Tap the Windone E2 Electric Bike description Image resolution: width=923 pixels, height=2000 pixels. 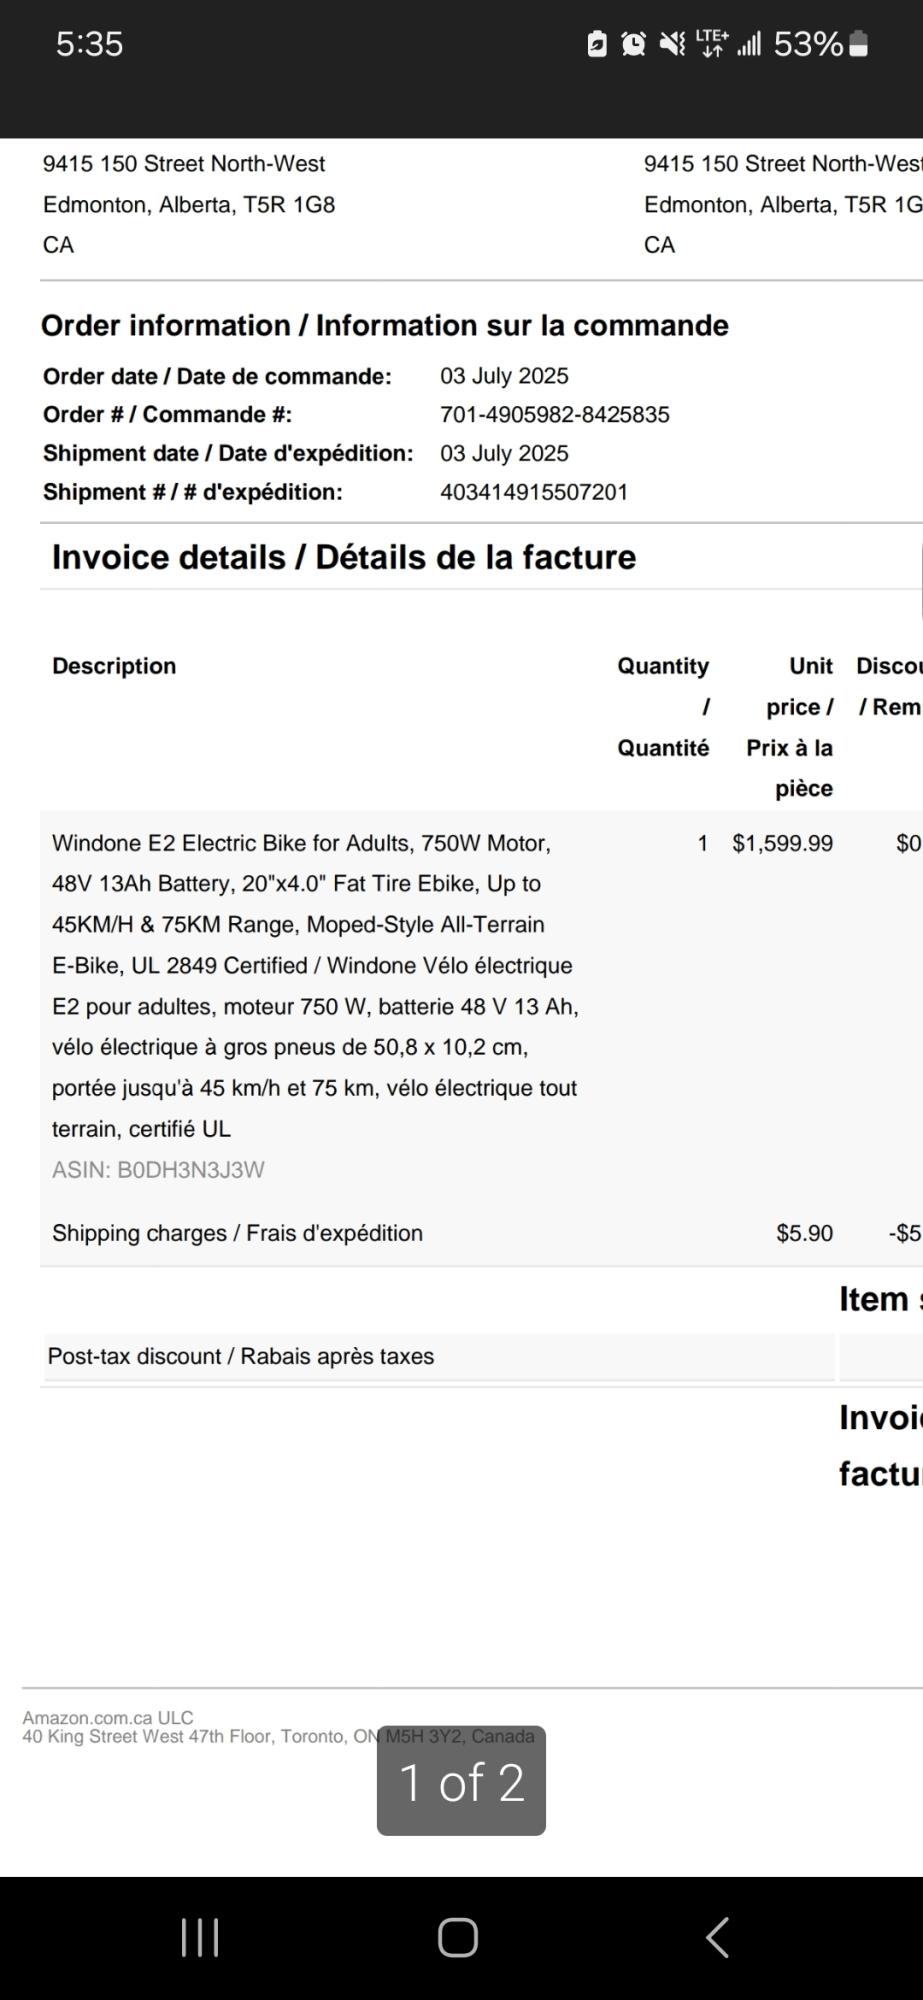pyautogui.click(x=315, y=986)
